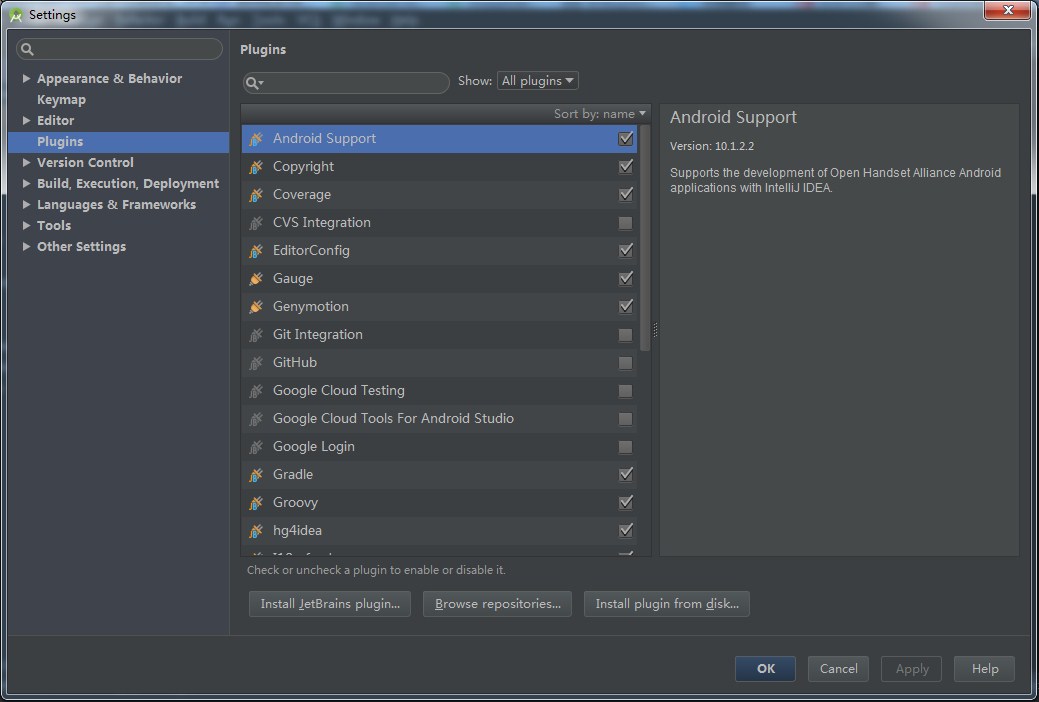
Task: Expand the Other Settings node
Action: pos(26,247)
